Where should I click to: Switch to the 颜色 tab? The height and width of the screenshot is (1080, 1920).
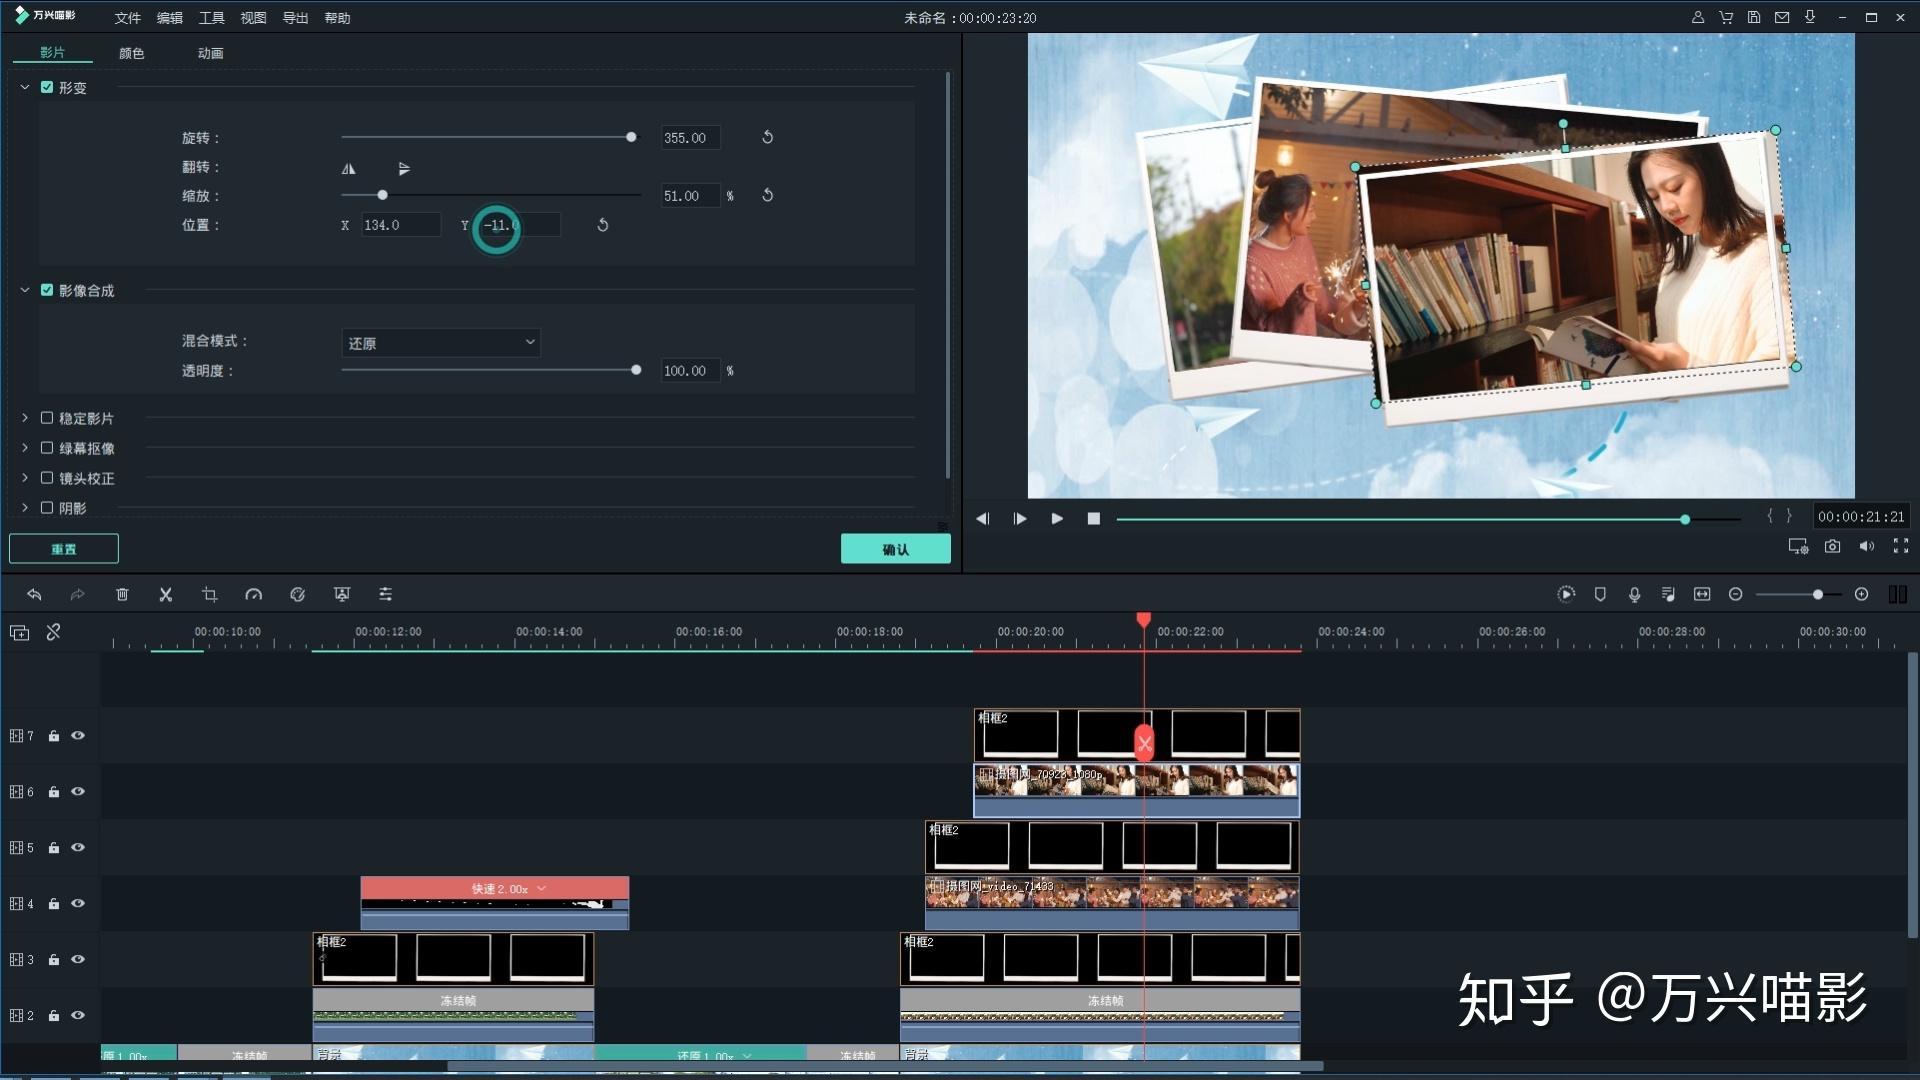click(131, 53)
